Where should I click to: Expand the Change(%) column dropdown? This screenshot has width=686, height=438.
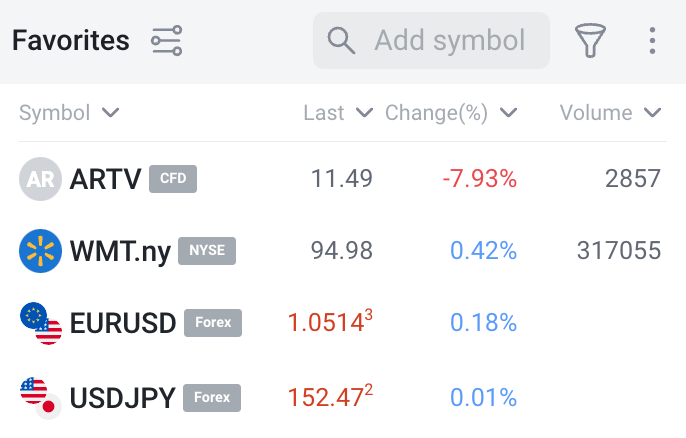tap(509, 113)
